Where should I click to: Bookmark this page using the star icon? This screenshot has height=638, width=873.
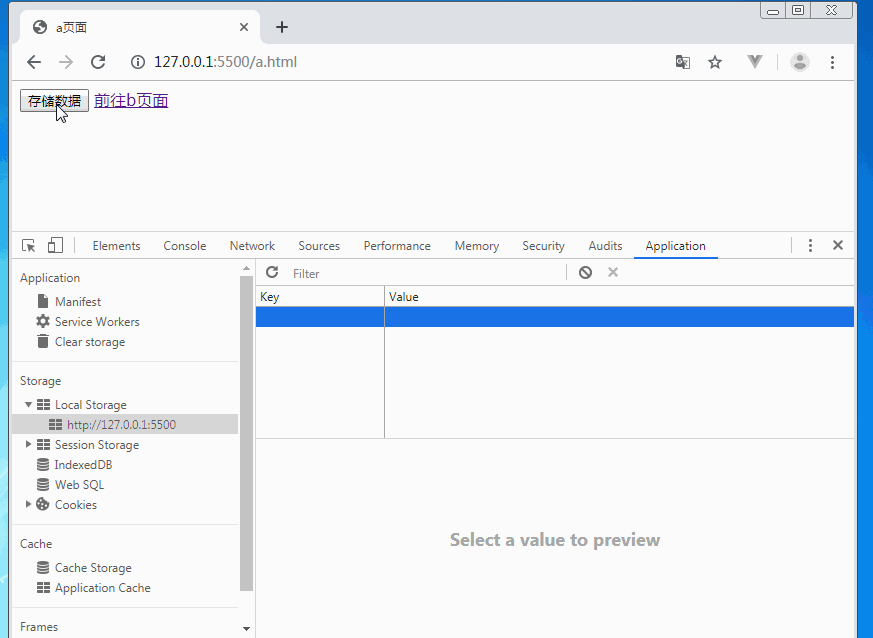pos(715,61)
